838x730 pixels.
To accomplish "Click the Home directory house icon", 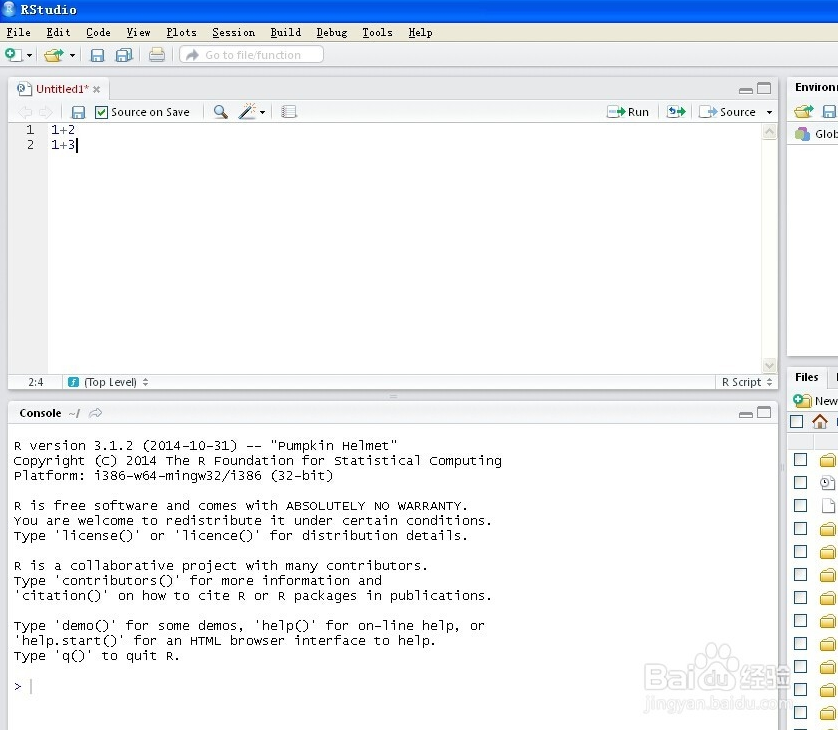I will [x=819, y=422].
